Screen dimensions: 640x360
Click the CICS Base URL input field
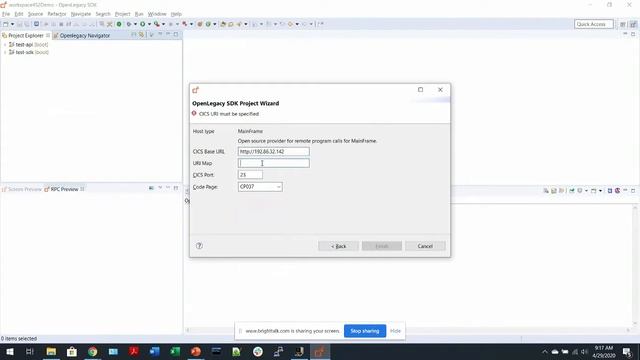click(x=273, y=151)
